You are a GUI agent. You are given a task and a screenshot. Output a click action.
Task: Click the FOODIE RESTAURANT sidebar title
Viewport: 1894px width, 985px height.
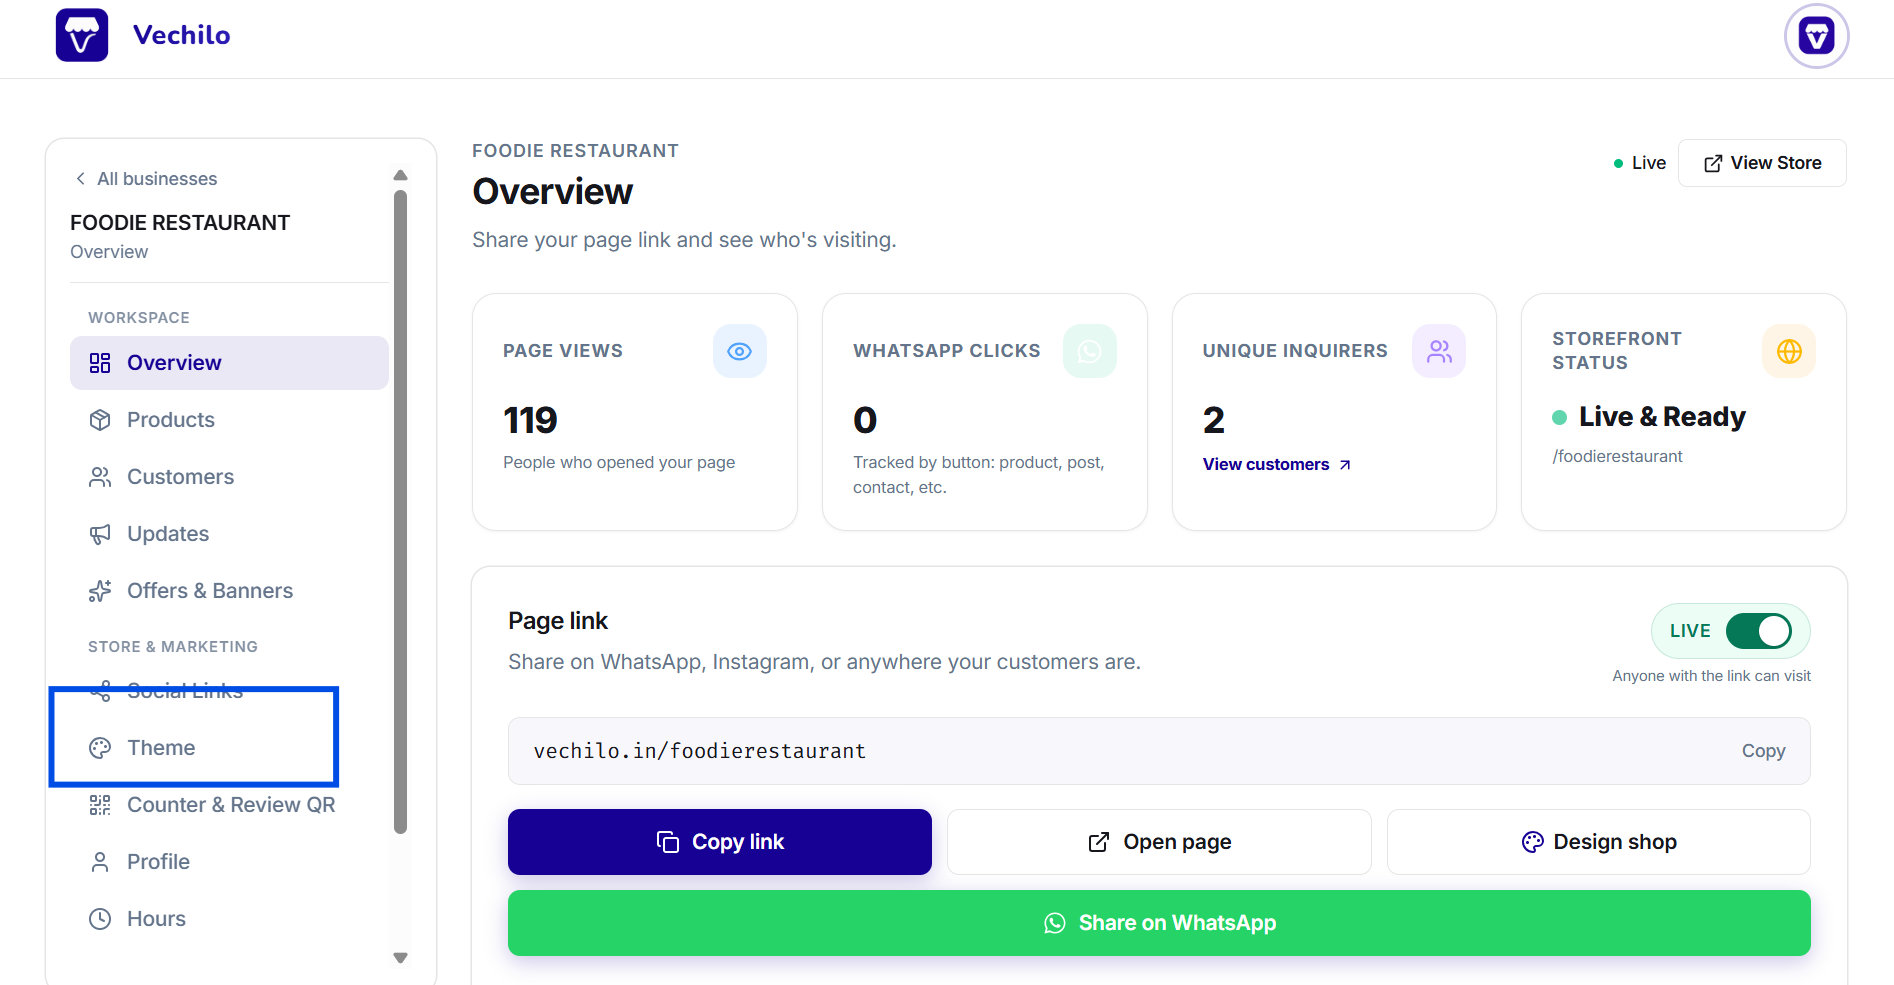[x=180, y=223]
